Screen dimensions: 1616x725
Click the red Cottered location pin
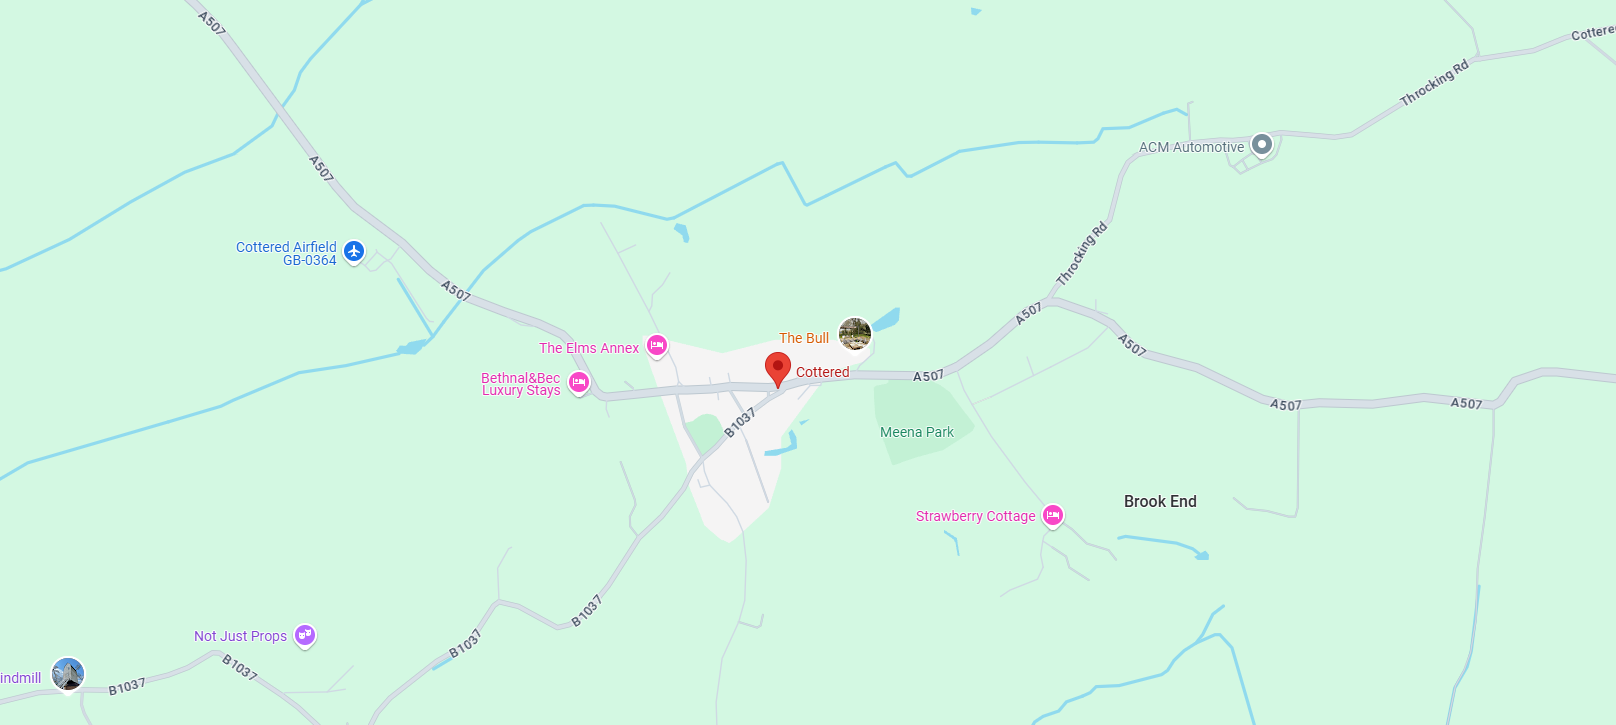point(778,369)
